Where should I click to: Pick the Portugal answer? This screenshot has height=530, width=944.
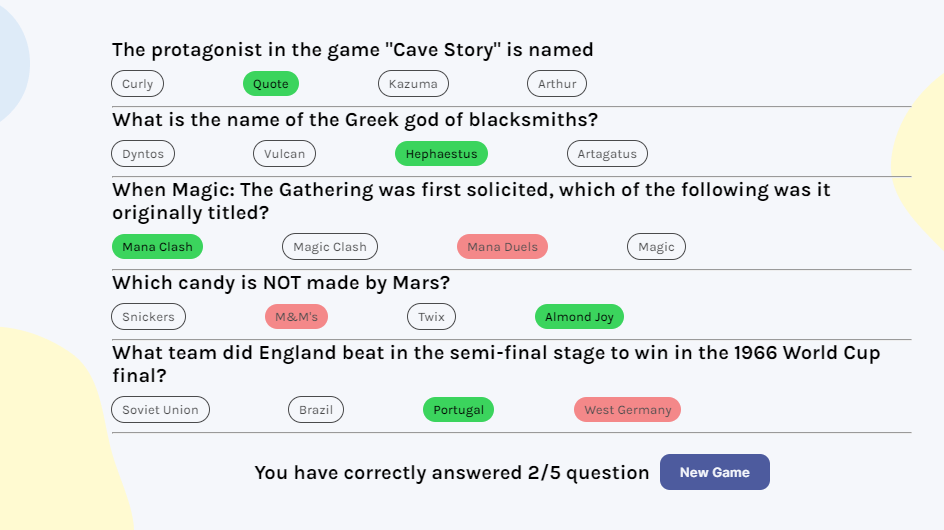[458, 410]
